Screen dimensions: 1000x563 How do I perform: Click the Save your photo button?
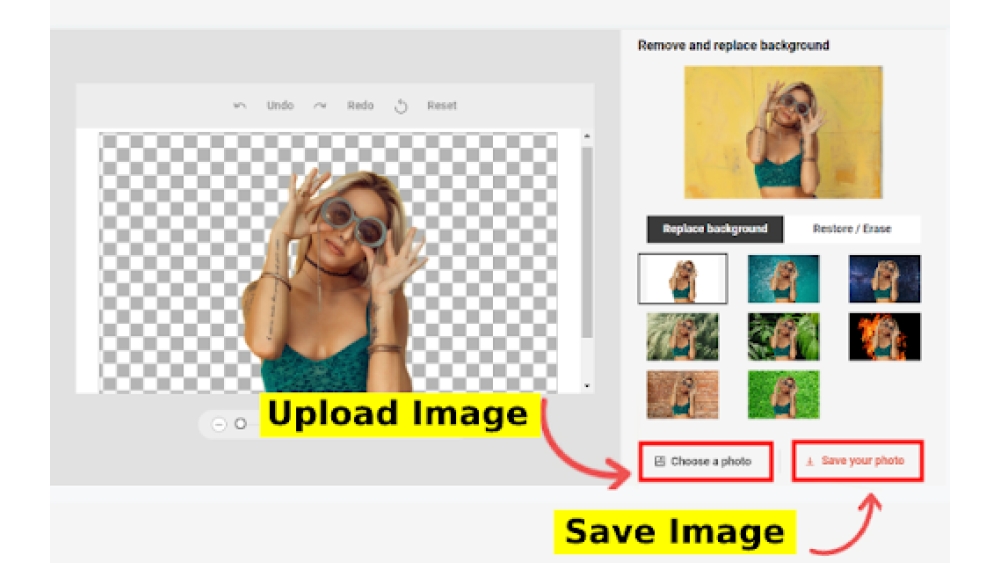pyautogui.click(x=858, y=460)
